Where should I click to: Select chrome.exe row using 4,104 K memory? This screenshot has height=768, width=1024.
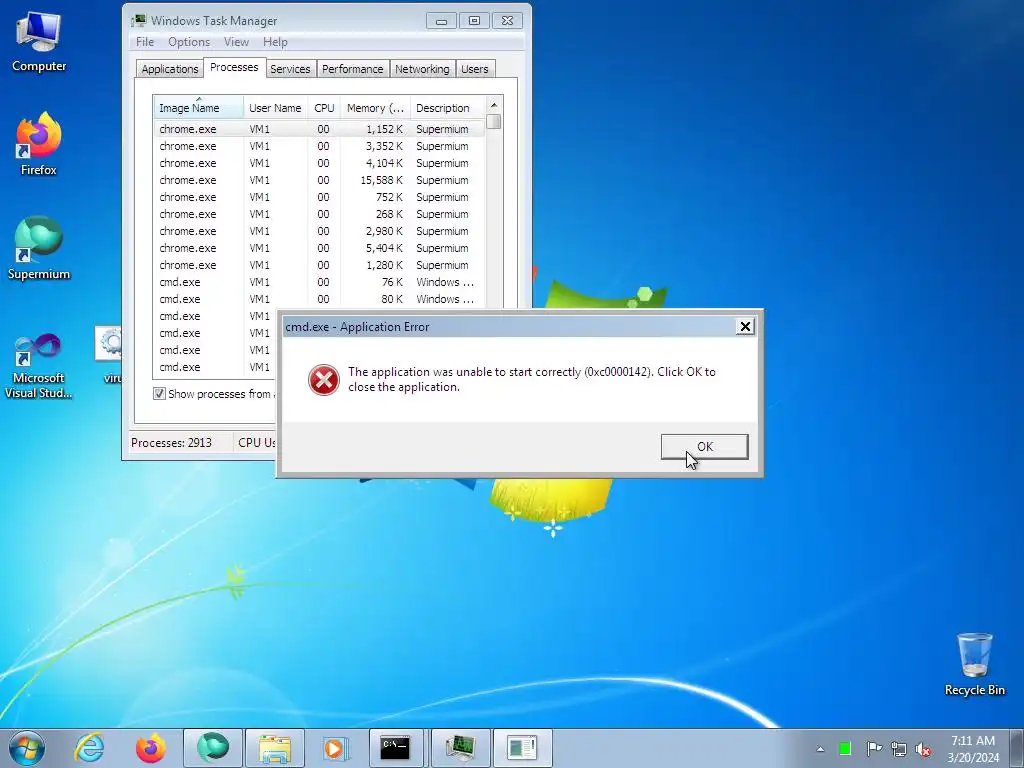coord(320,163)
